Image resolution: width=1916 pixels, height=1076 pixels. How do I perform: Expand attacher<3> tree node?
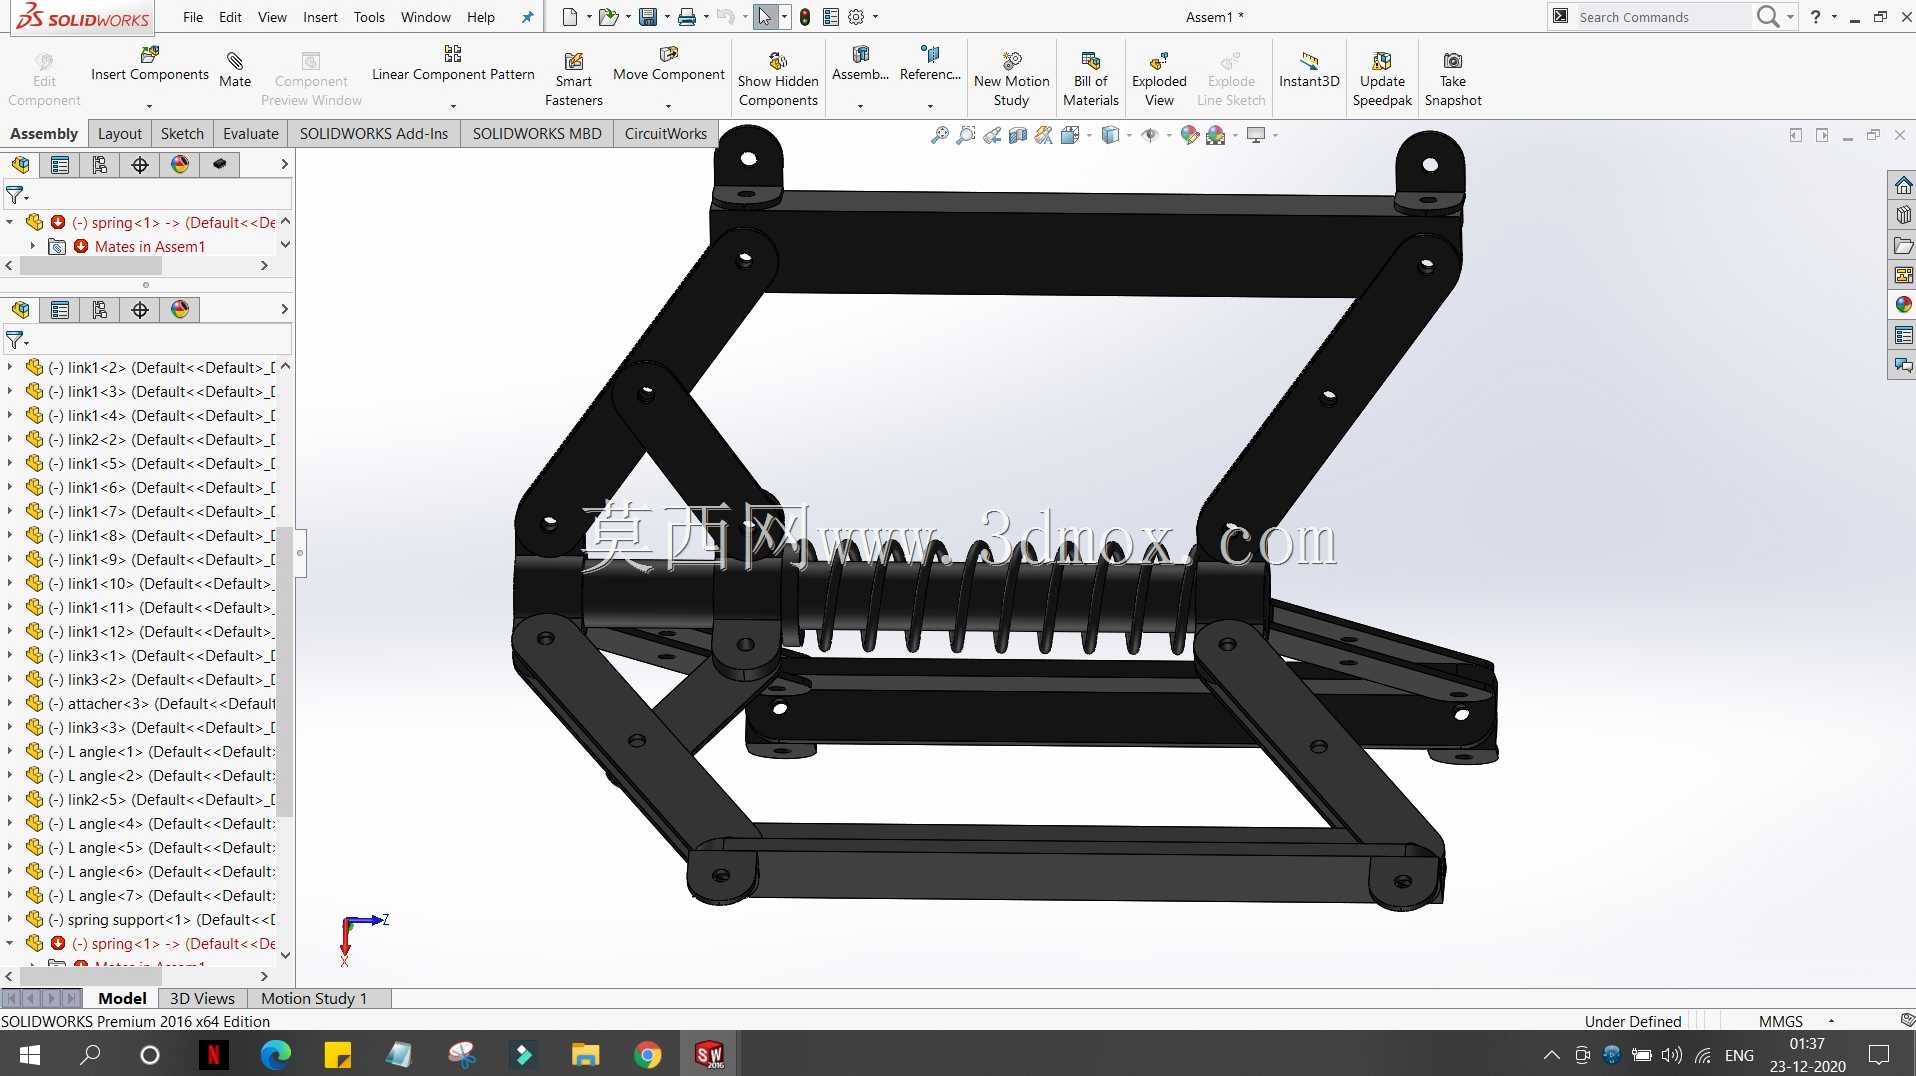tap(10, 704)
